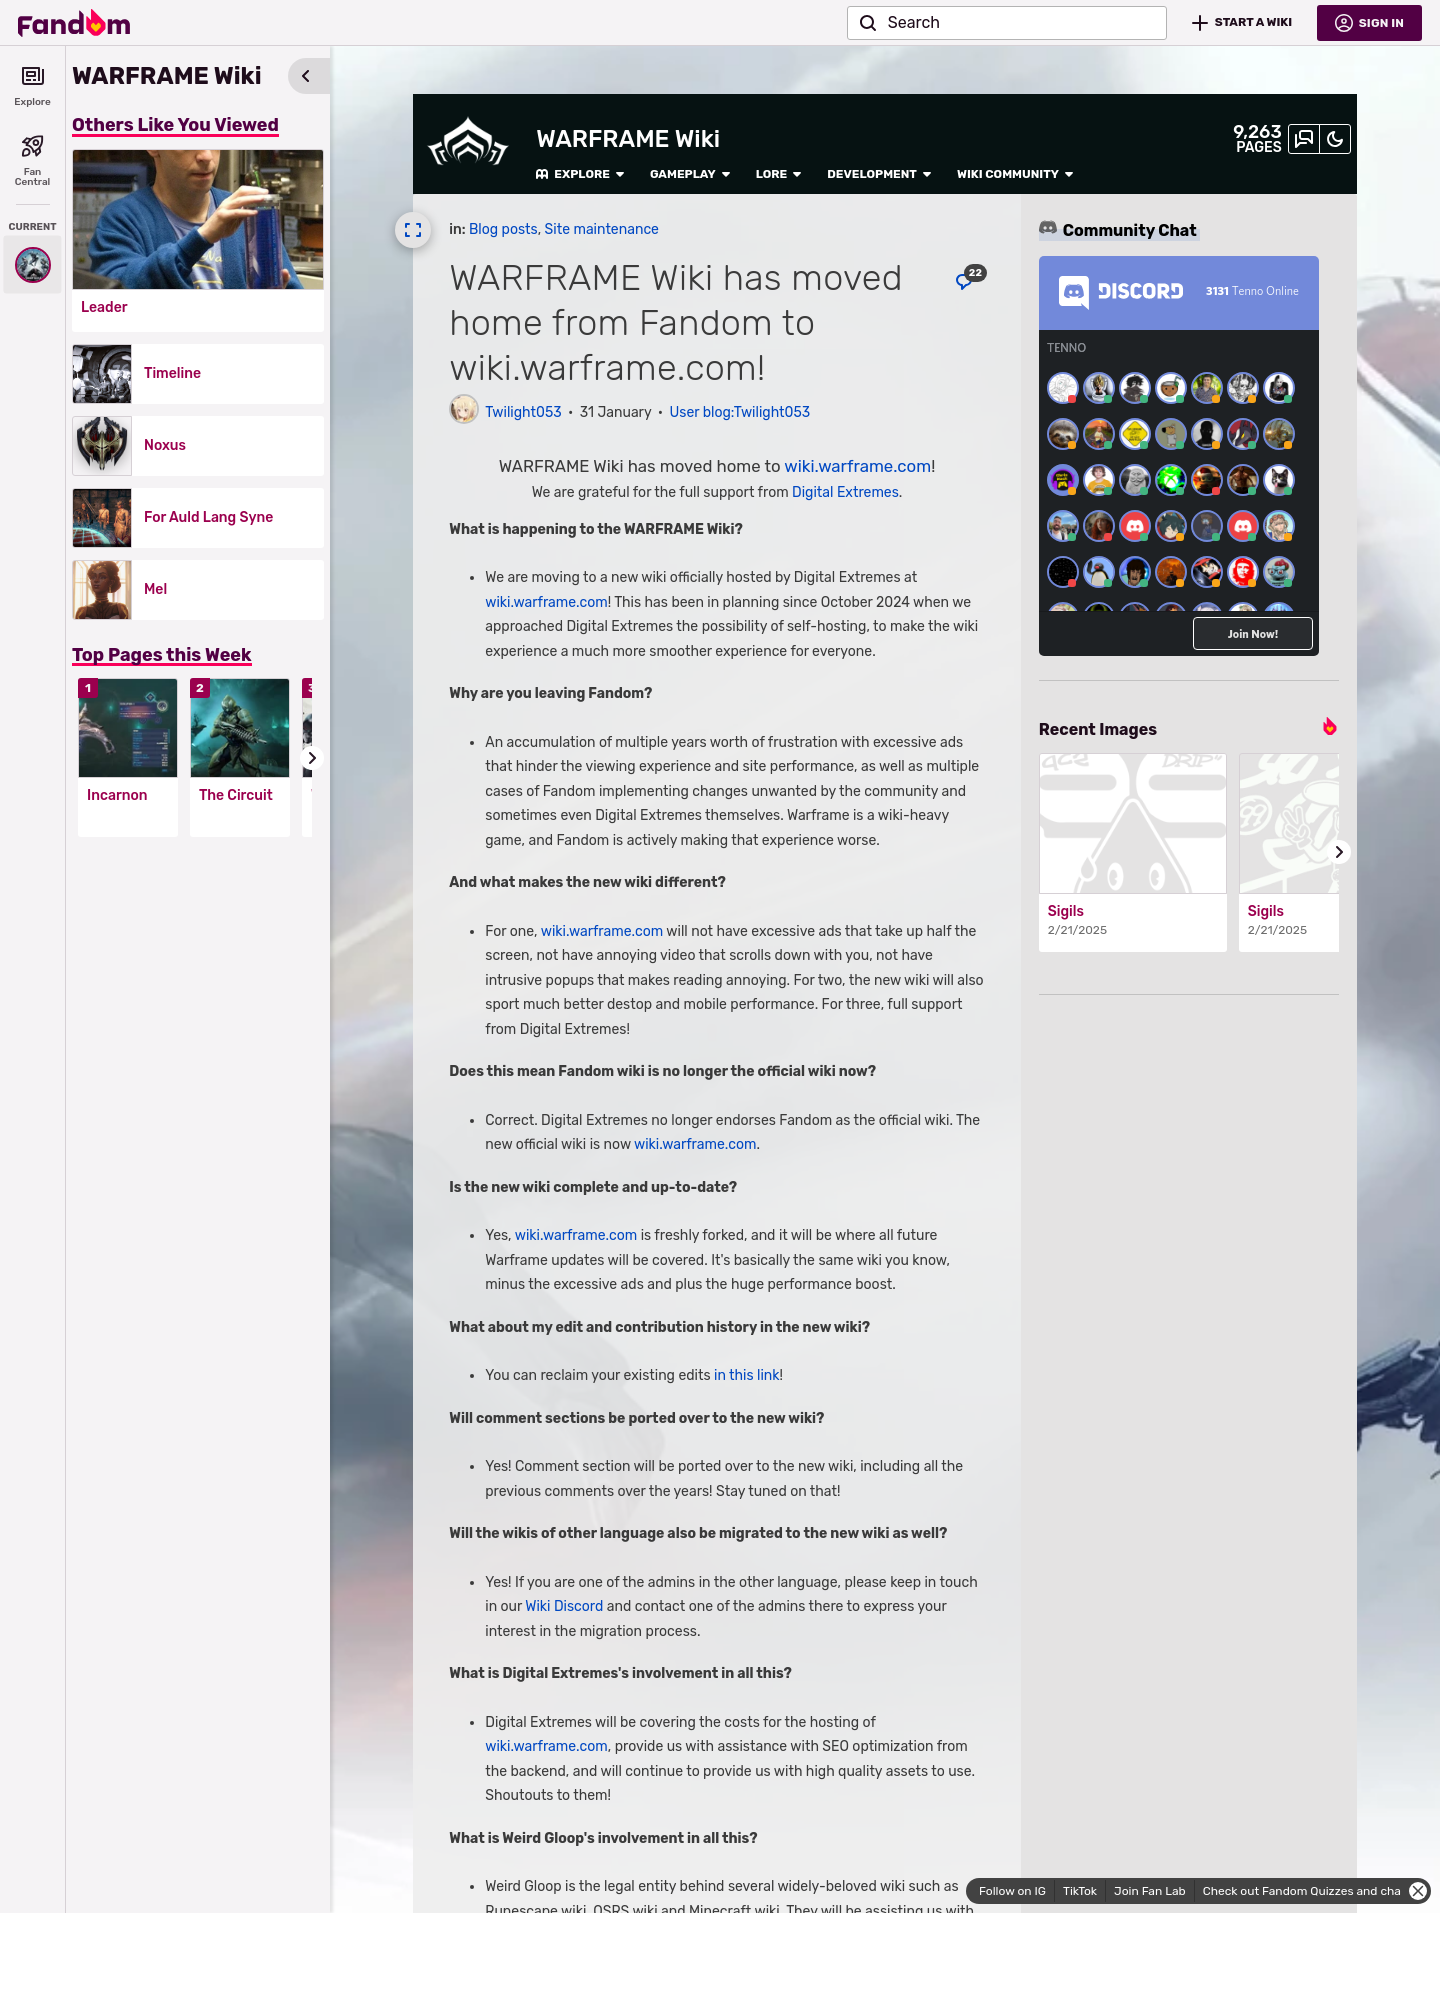Click the 9,263 Pages counter
1440x2000 pixels.
tap(1257, 139)
